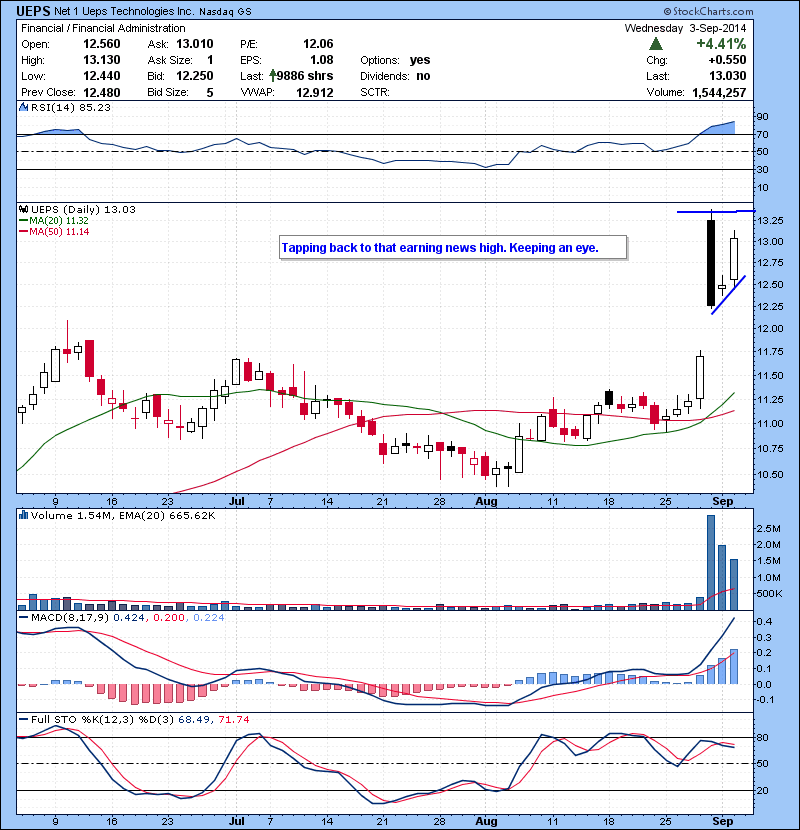Click the latest white candle near 13.00
The width and height of the screenshot is (800, 830).
[x=734, y=259]
